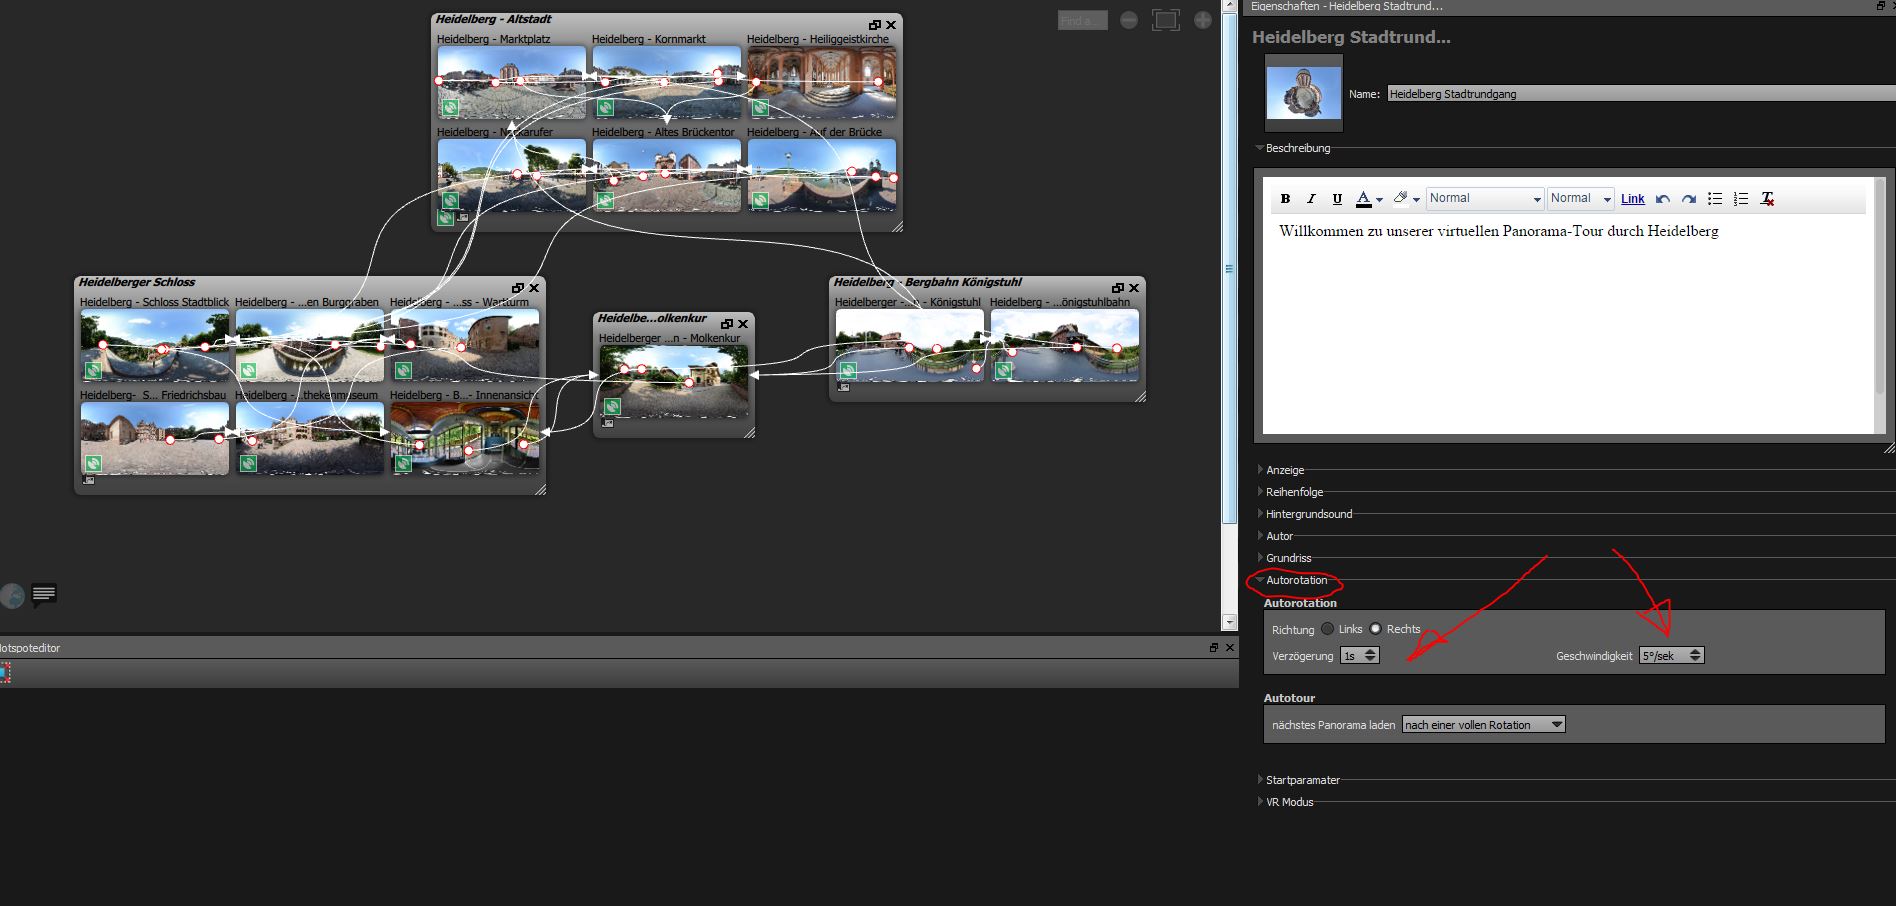Expand the Startparamater section
This screenshot has height=906, width=1896.
1302,780
